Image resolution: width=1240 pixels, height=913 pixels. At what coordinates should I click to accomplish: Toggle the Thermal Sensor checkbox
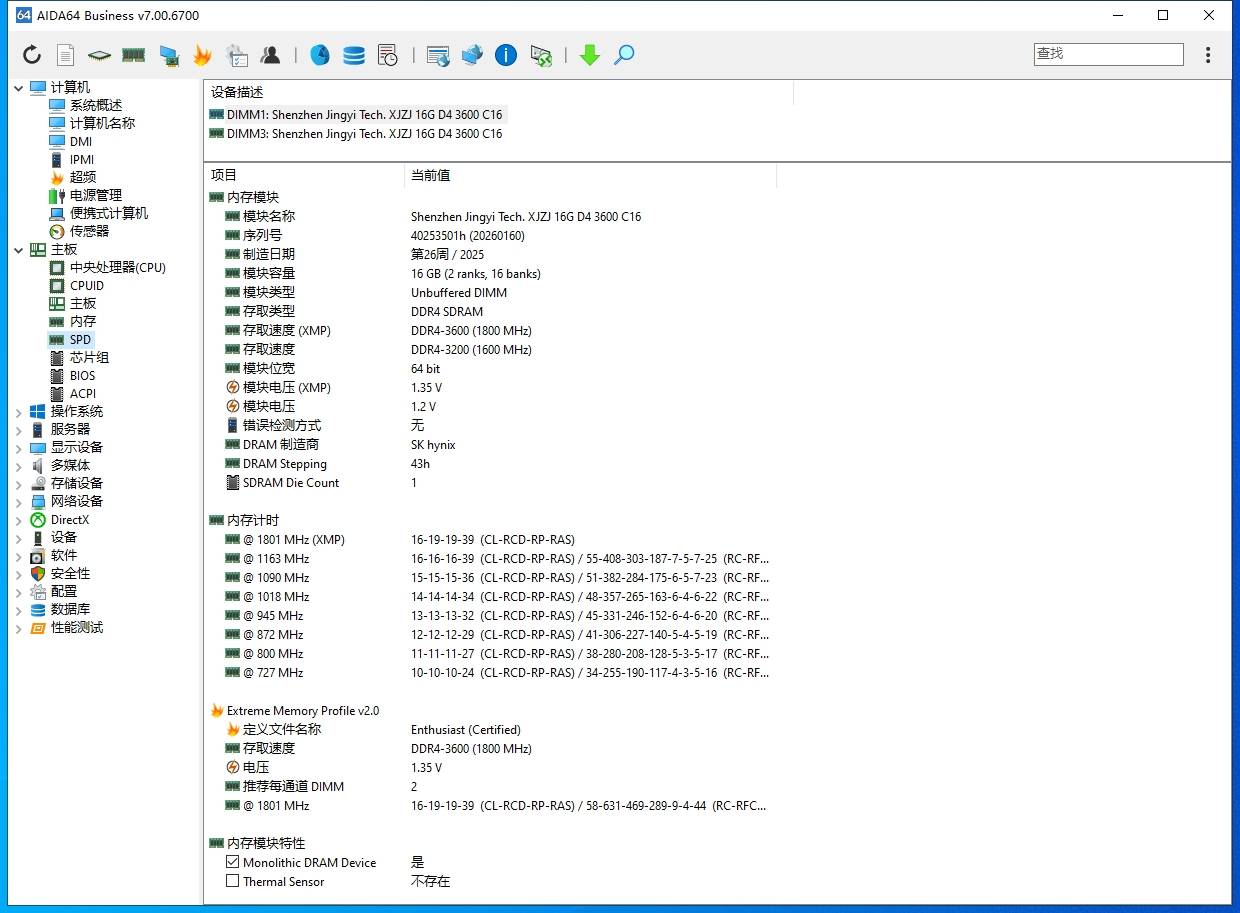point(233,881)
